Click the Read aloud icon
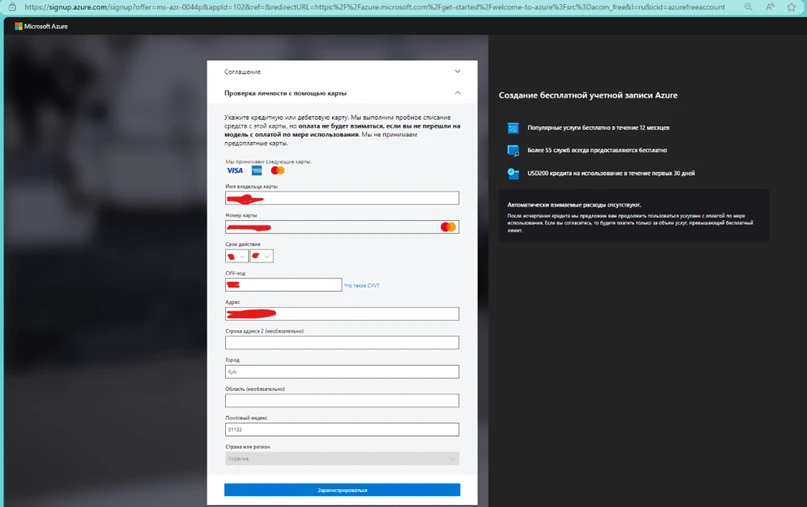This screenshot has height=507, width=807. click(x=770, y=7)
